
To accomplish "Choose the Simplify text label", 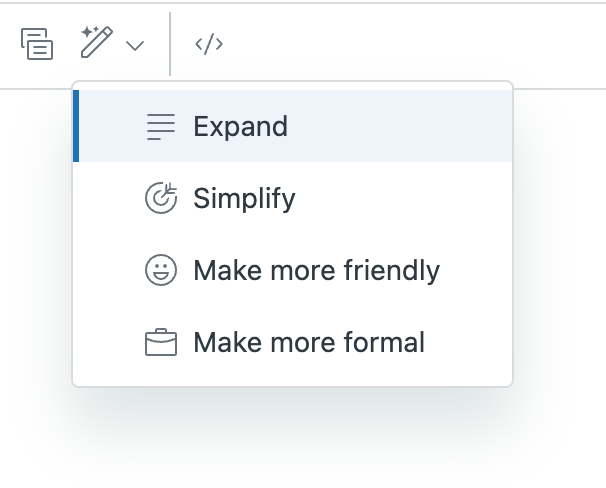I will 244,198.
